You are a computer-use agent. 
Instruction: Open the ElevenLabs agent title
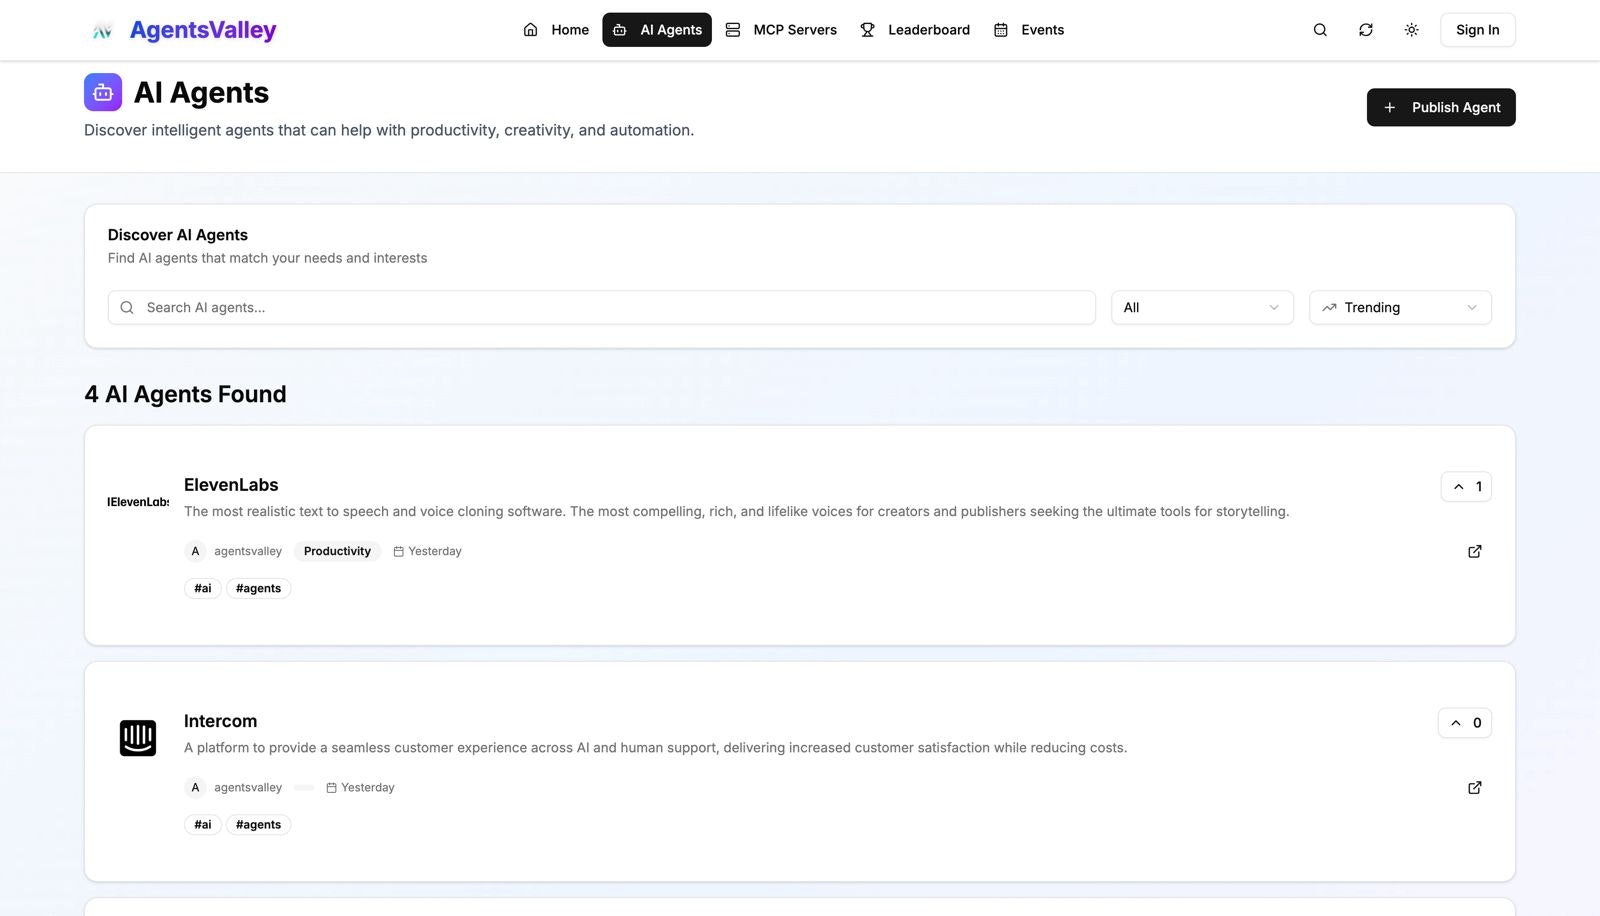(x=231, y=485)
